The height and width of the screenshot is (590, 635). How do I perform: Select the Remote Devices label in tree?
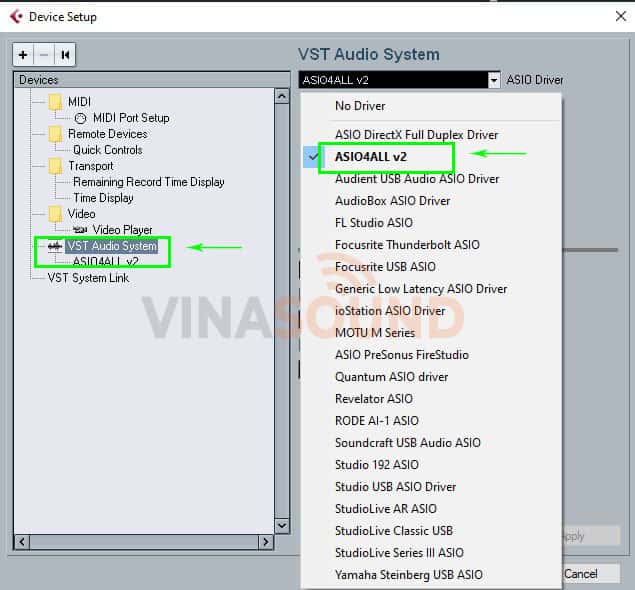tap(107, 134)
